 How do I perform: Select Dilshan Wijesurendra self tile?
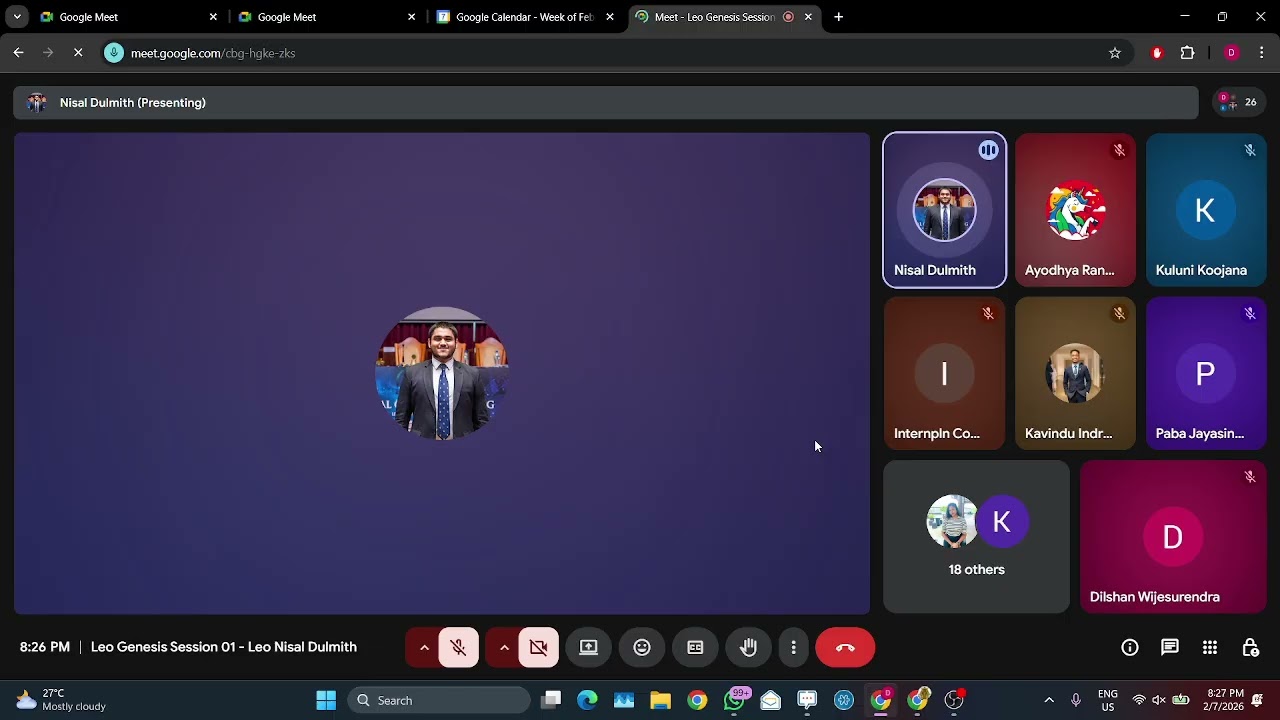coord(1173,537)
